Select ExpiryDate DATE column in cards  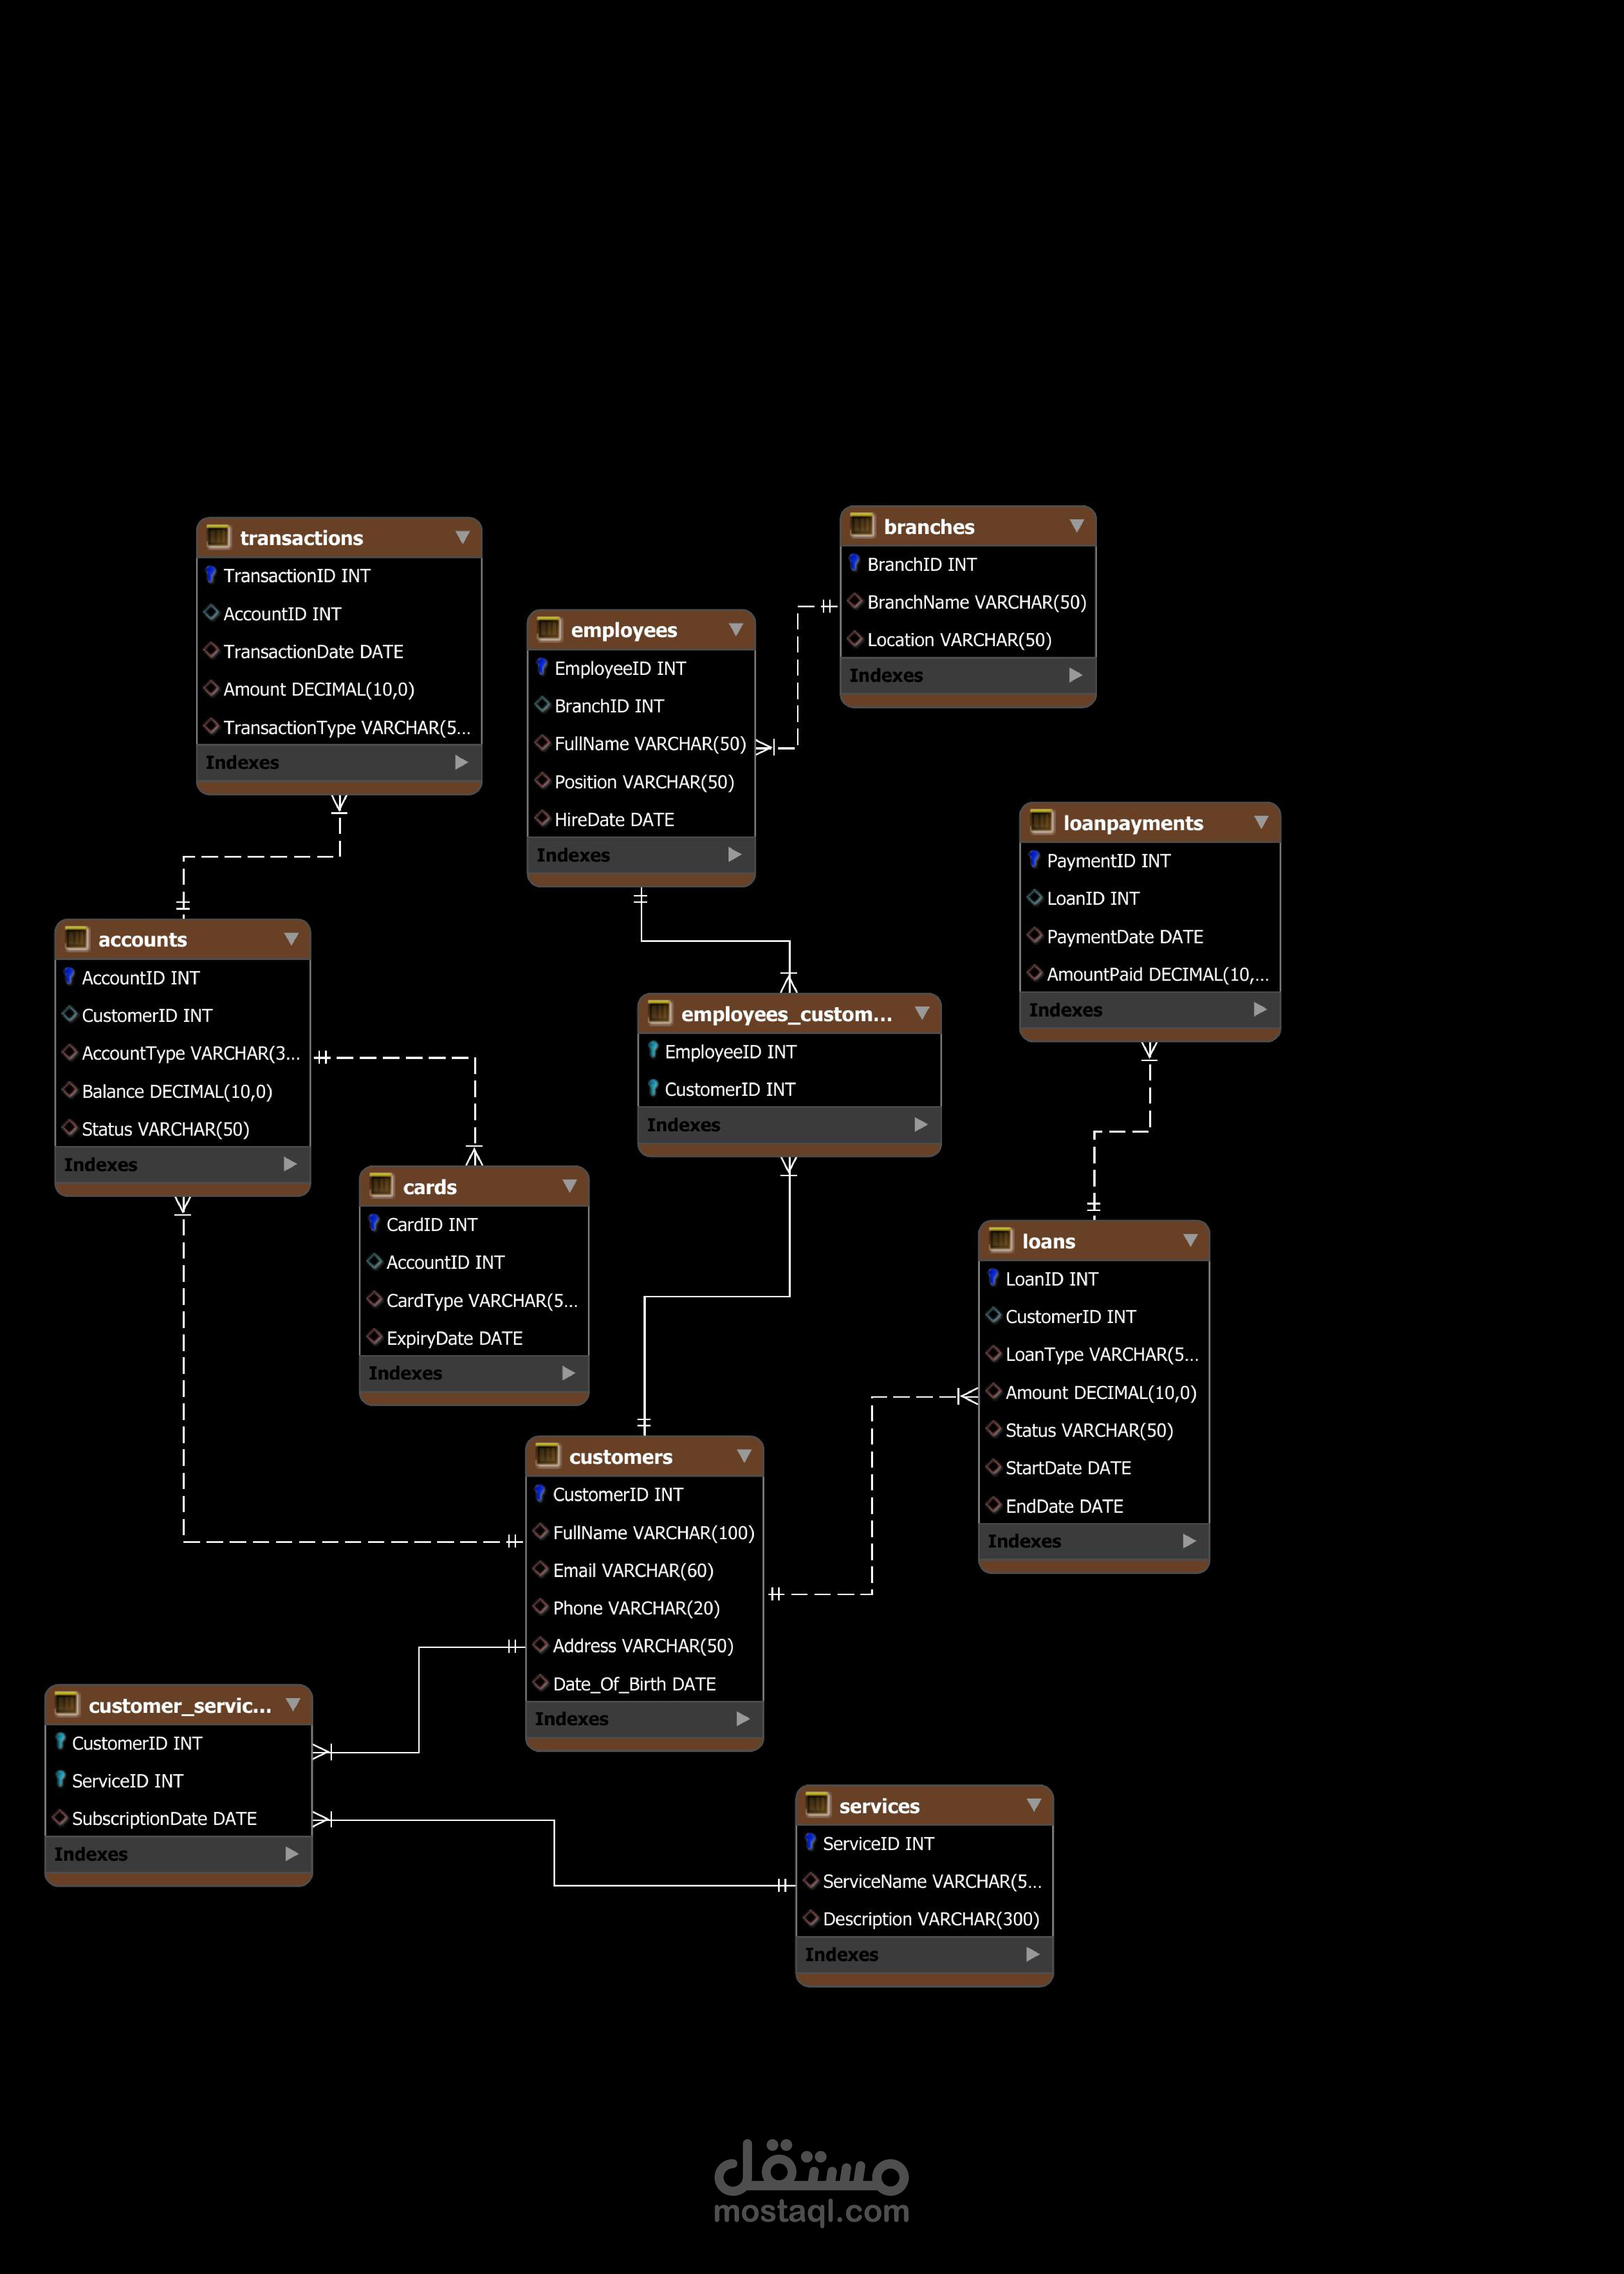[474, 1338]
